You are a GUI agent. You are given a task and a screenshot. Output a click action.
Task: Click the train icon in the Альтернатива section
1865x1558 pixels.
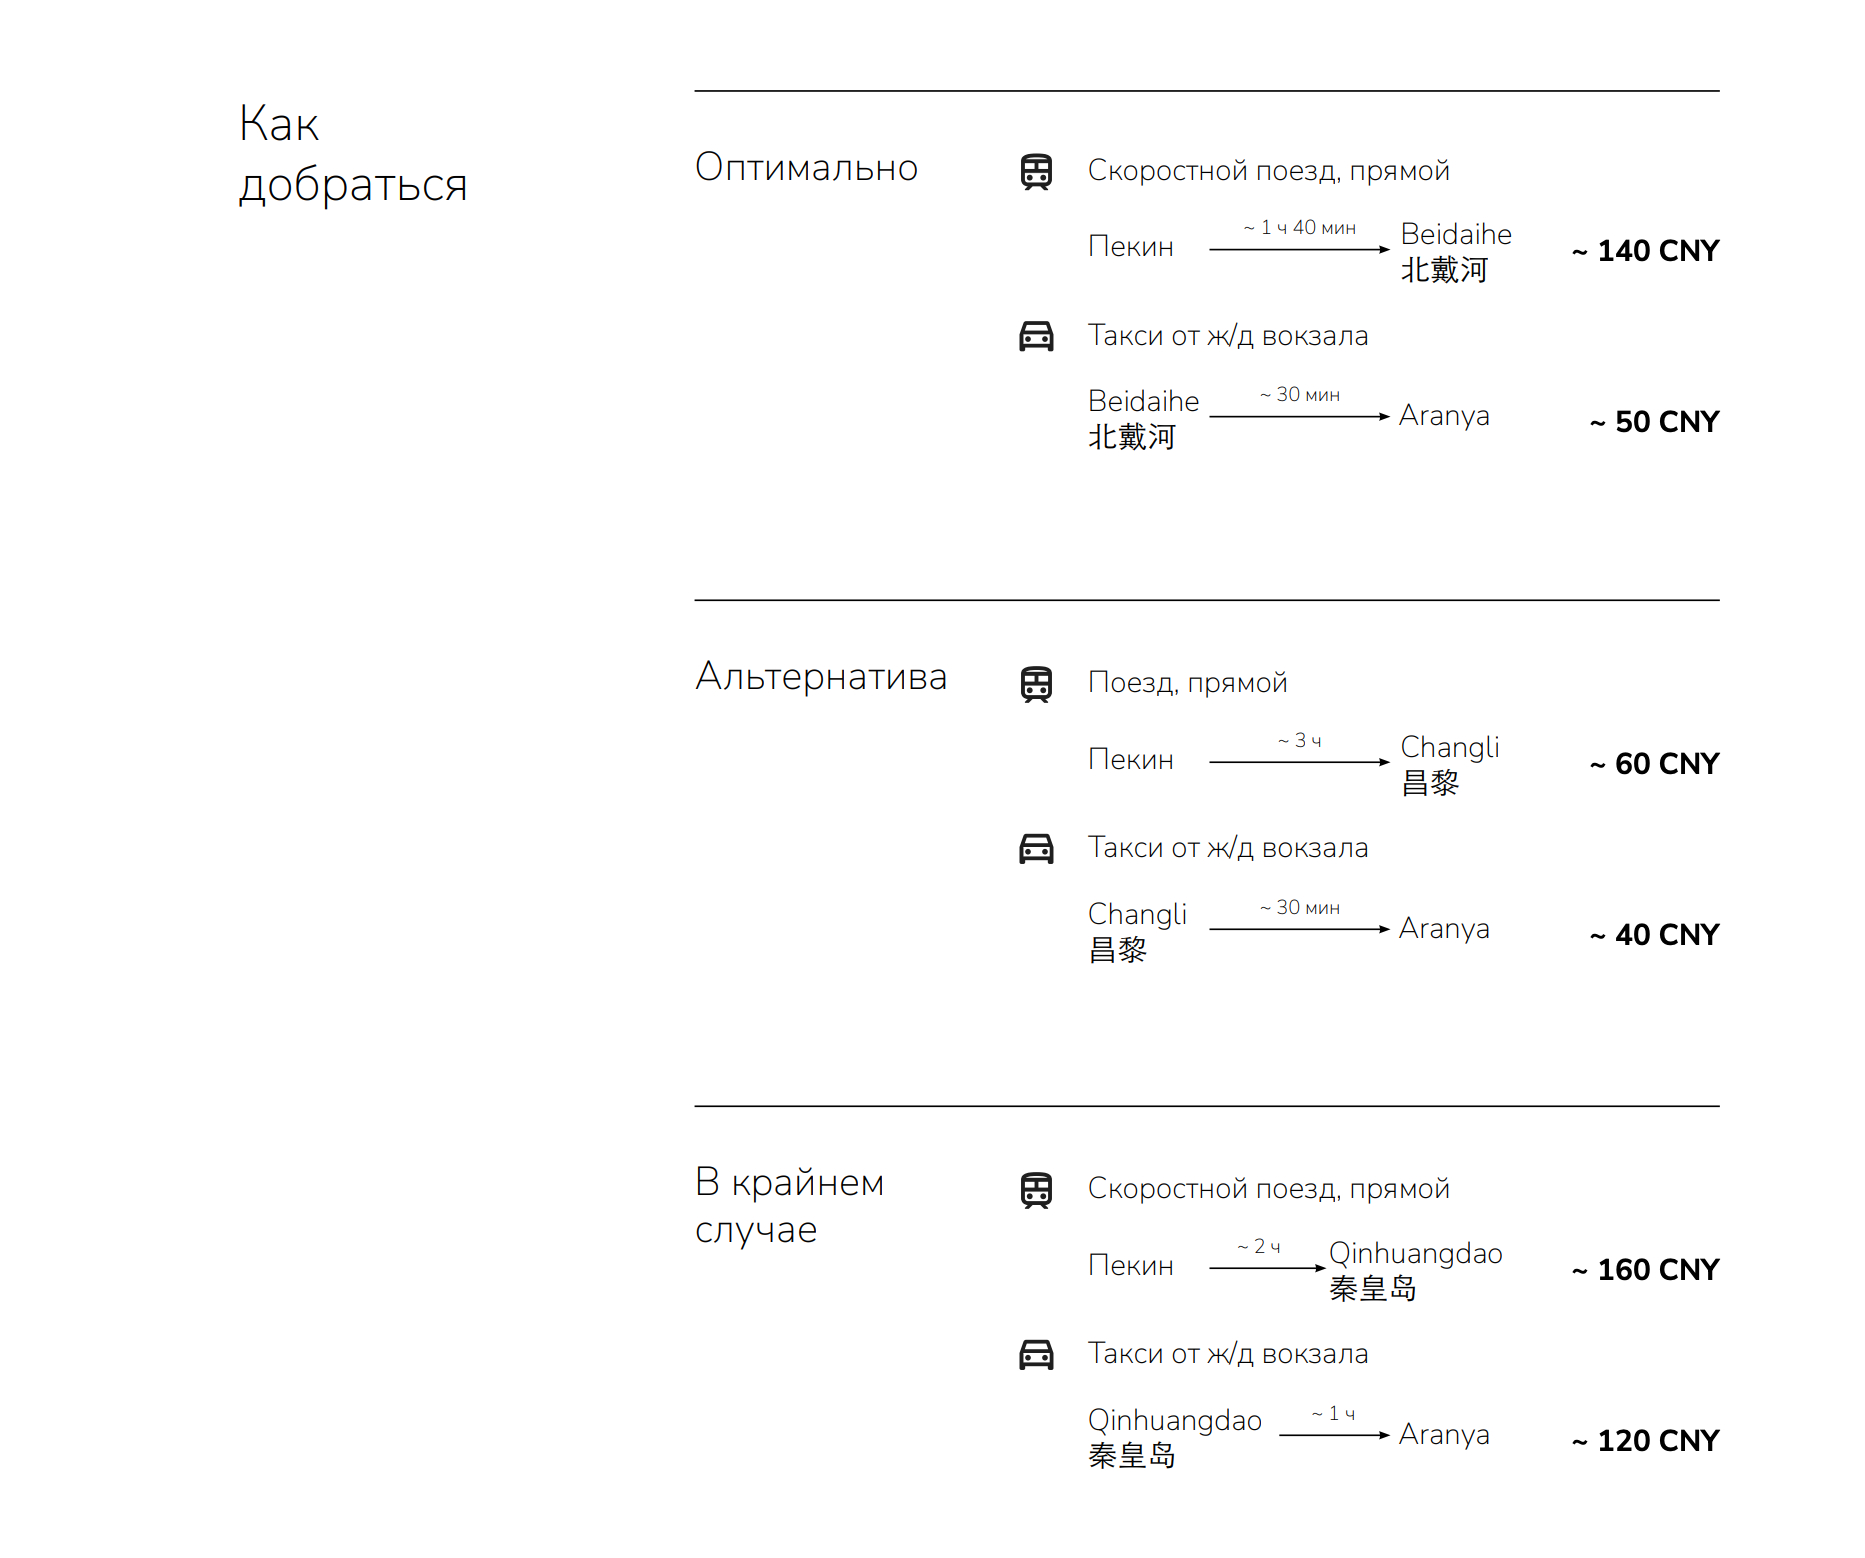pos(1036,684)
